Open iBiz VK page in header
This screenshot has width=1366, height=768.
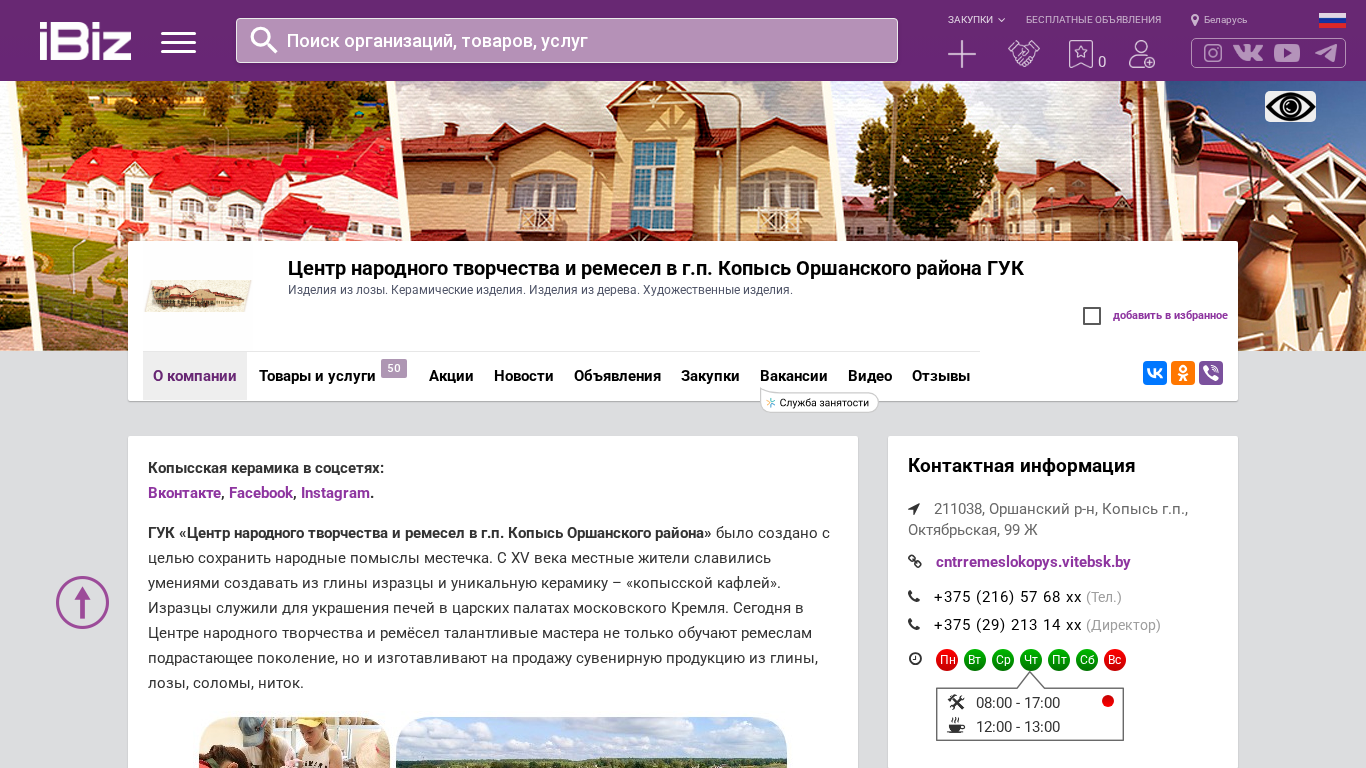coord(1248,53)
